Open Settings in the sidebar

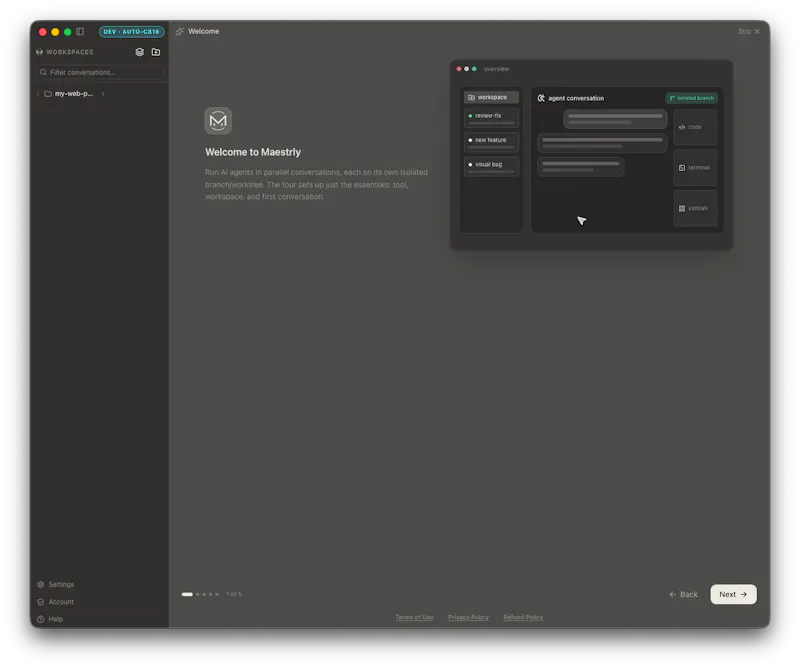pyautogui.click(x=55, y=584)
